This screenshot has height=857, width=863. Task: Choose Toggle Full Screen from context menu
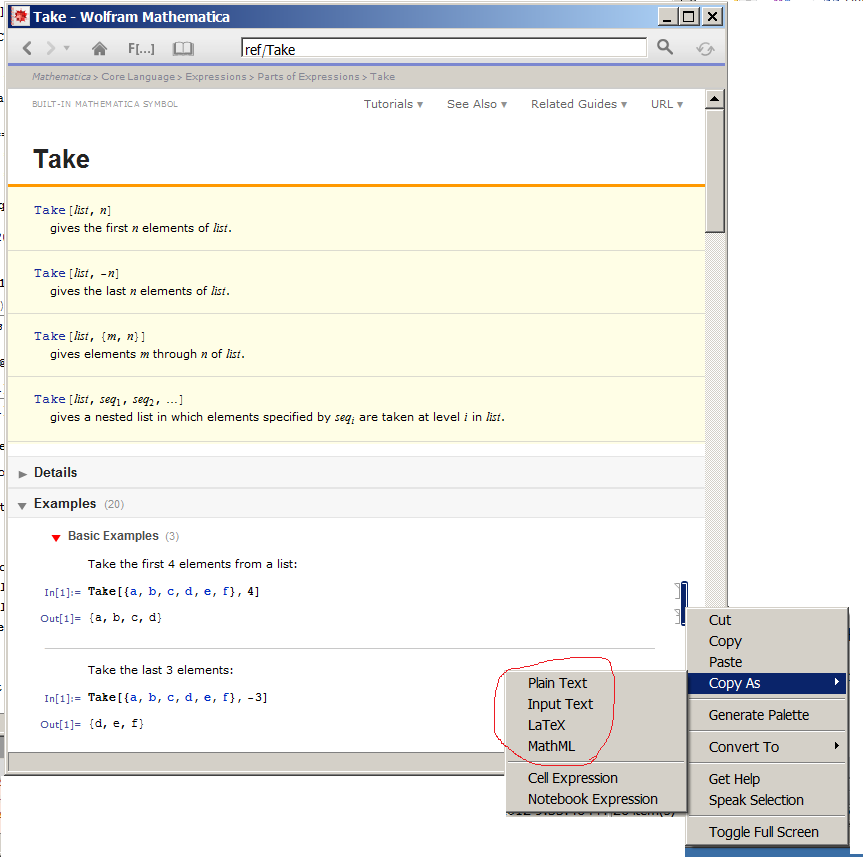[766, 832]
